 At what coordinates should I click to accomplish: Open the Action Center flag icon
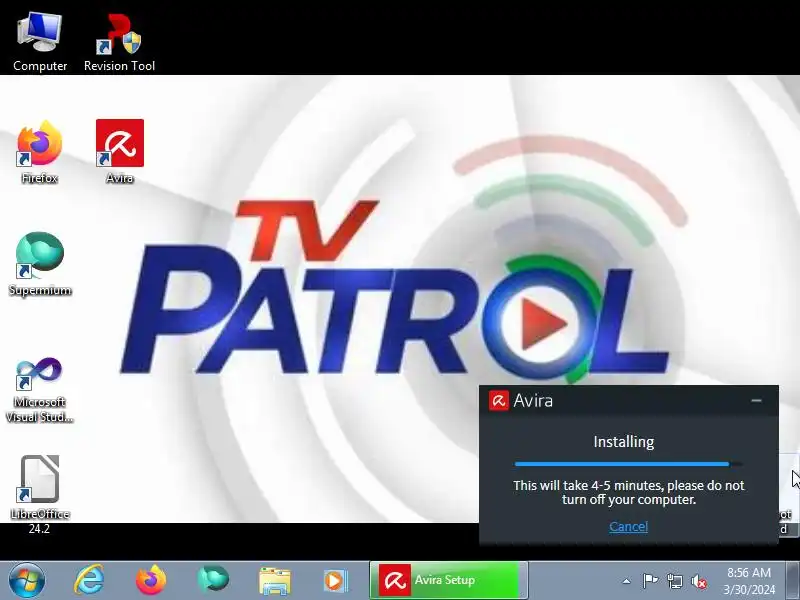(x=650, y=581)
